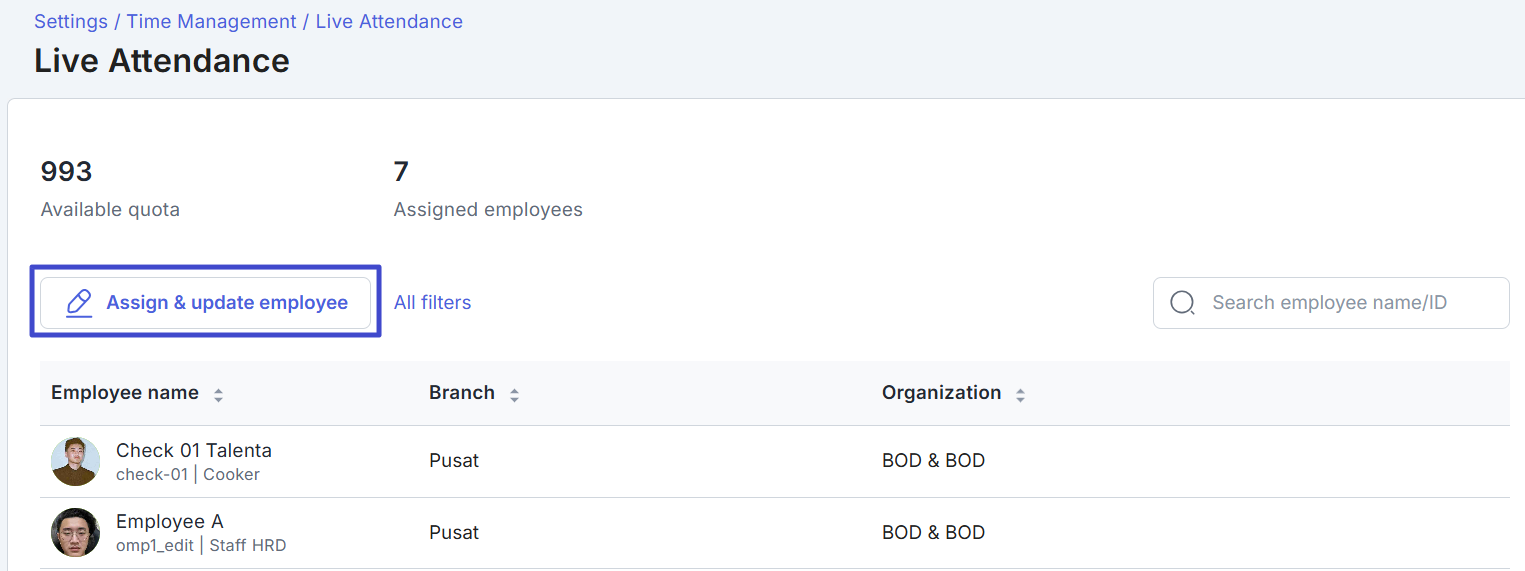Open Employee A's avatar picture
Image resolution: width=1525 pixels, height=571 pixels.
tap(75, 532)
